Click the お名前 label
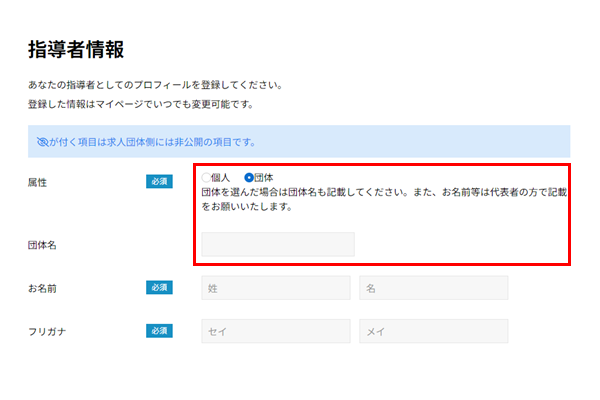600x400 pixels. tap(42, 288)
